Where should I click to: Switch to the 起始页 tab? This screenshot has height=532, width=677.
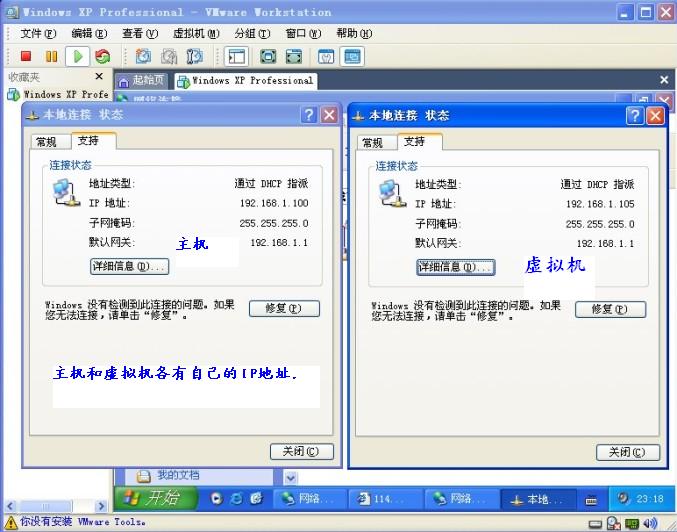click(x=142, y=80)
